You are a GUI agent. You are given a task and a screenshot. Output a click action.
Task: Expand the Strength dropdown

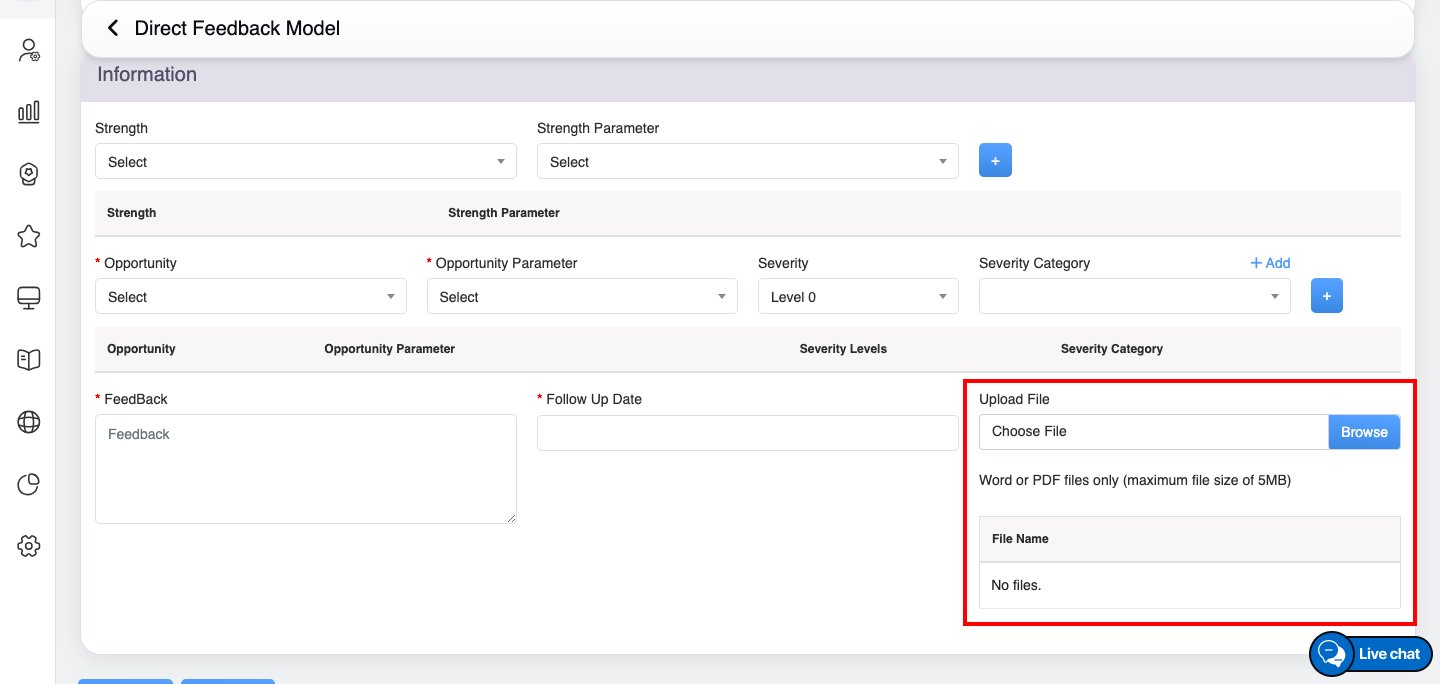click(x=305, y=162)
